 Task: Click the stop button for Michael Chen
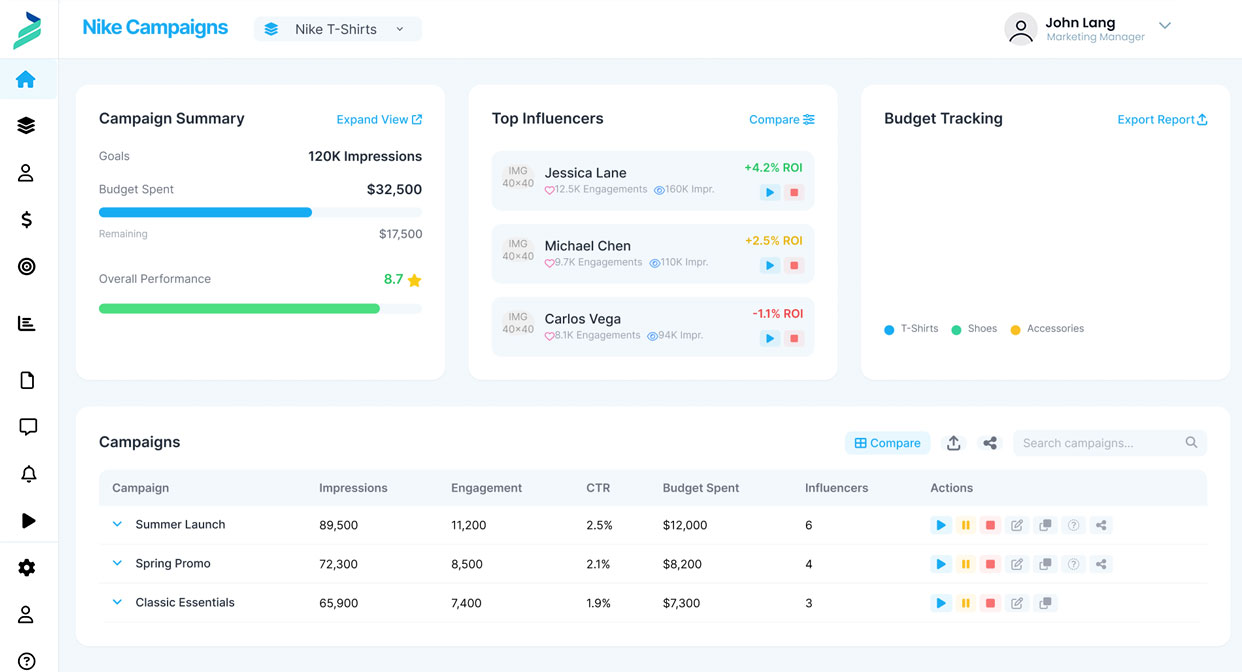794,266
